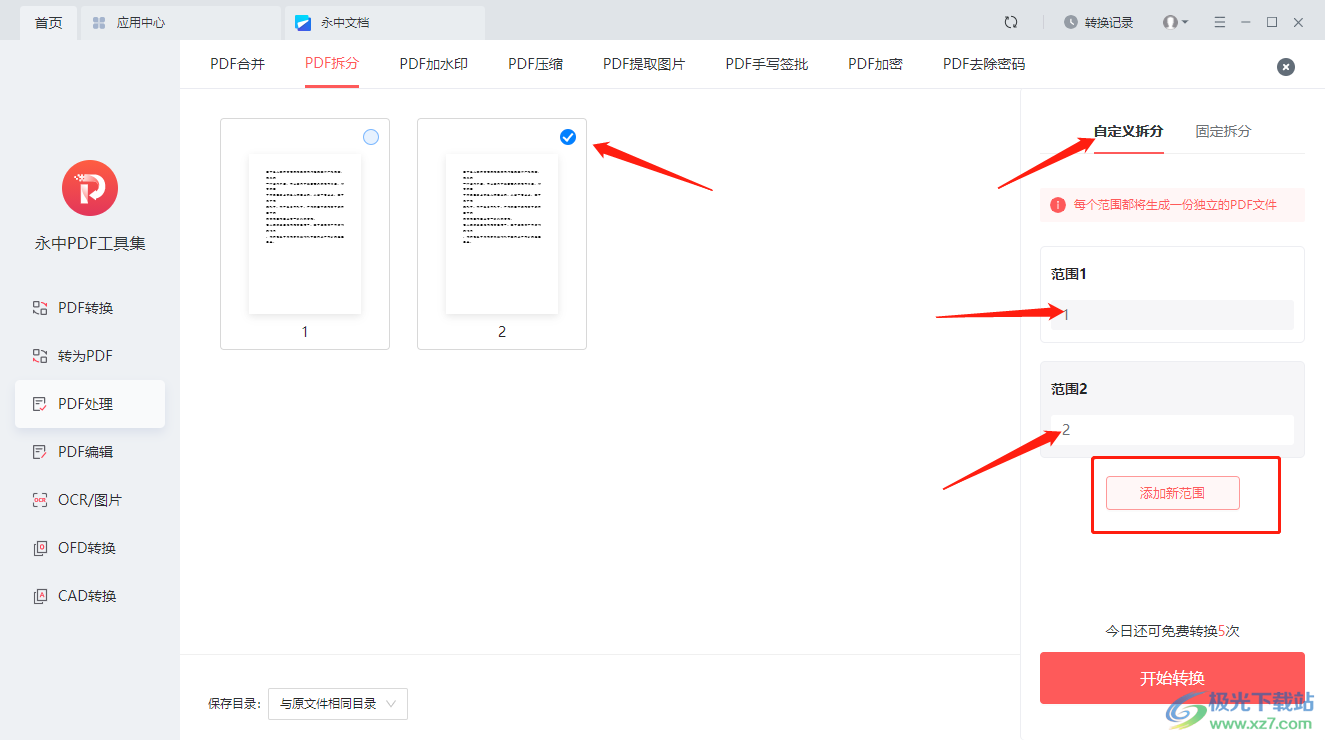Viewport: 1325px width, 740px height.
Task: Click the clock icon beside 转换记录
Action: point(1071,22)
